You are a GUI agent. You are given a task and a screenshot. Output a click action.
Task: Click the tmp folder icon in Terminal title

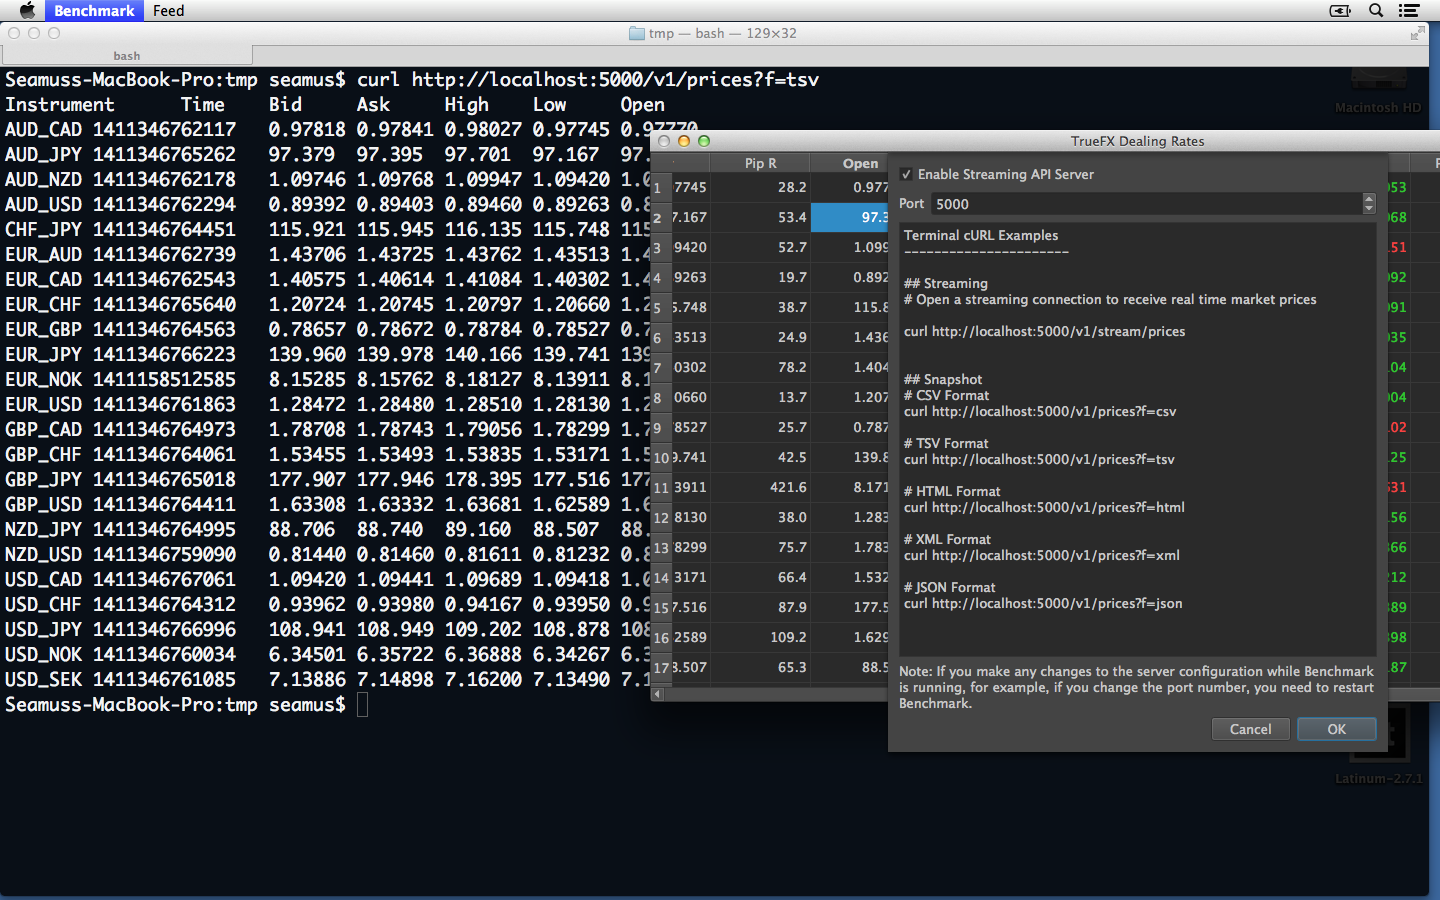(636, 33)
